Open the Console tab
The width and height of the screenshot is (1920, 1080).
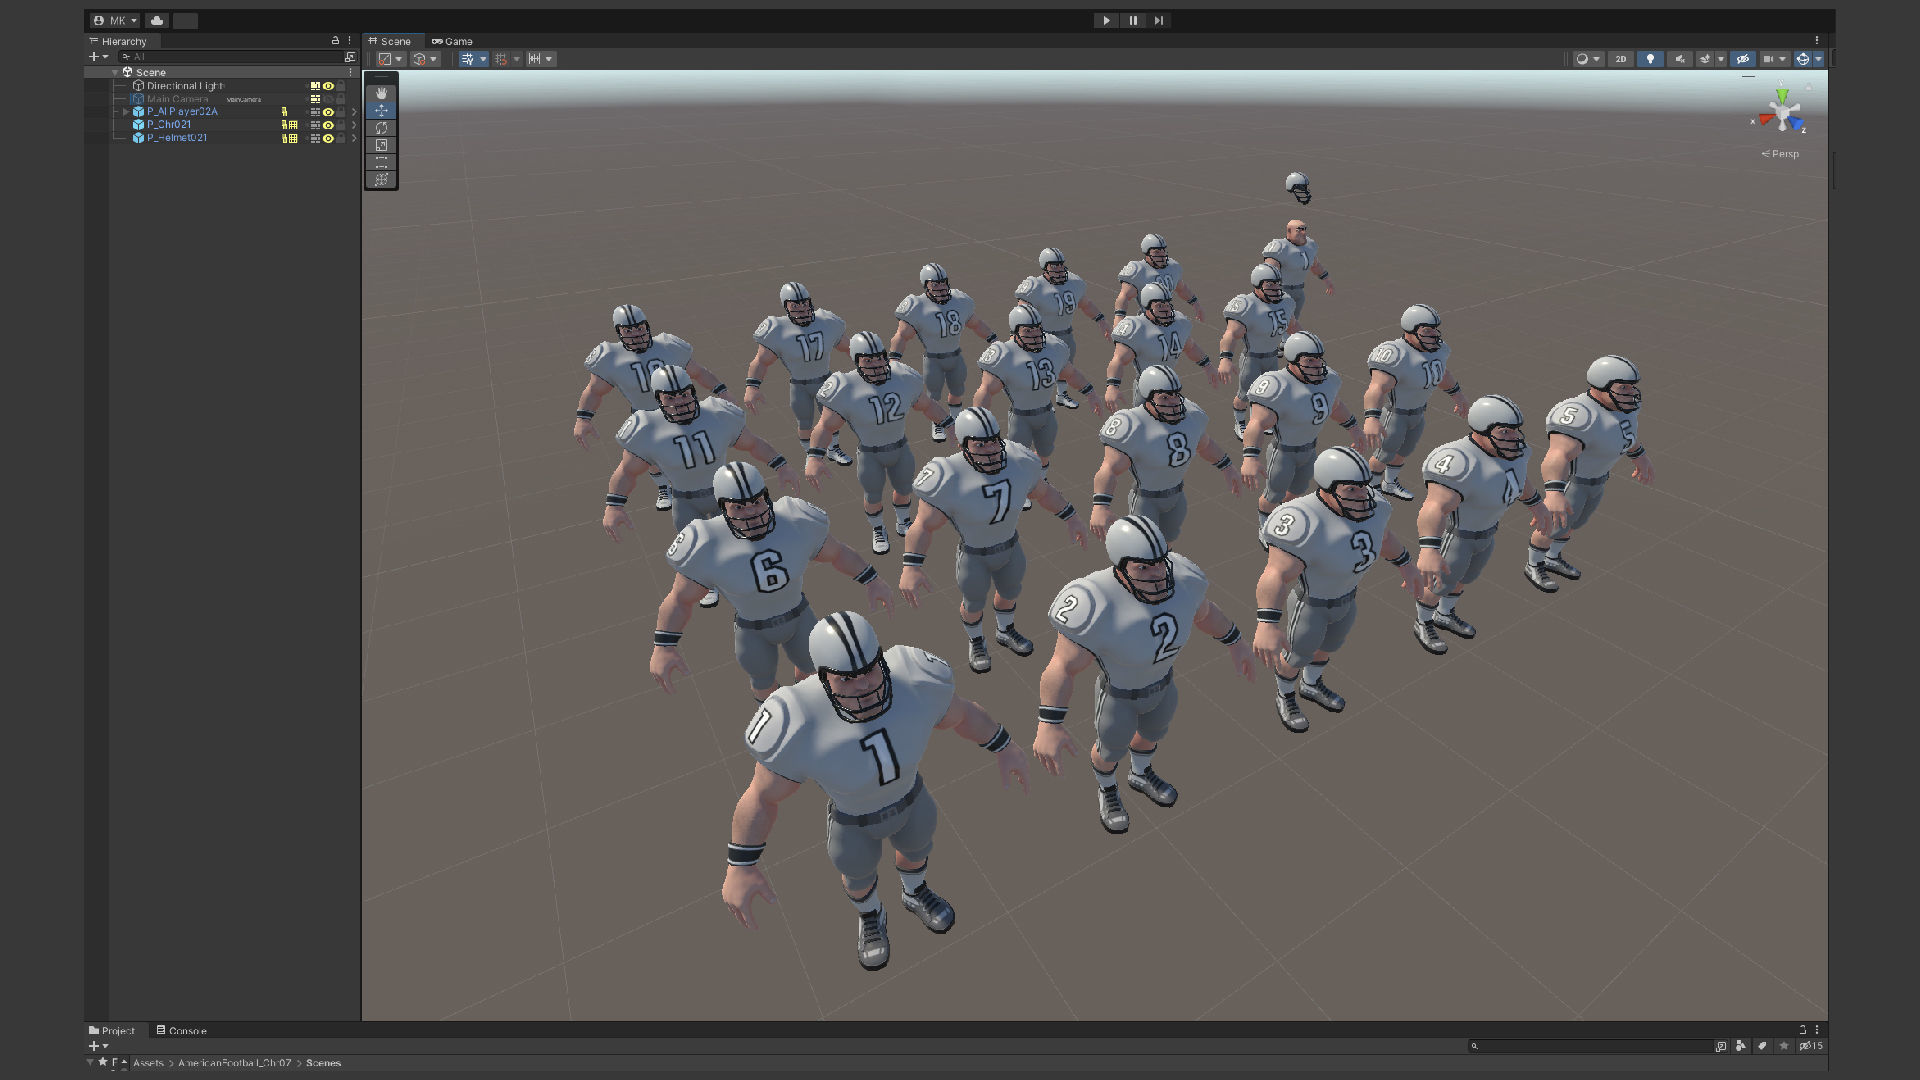click(x=182, y=1030)
